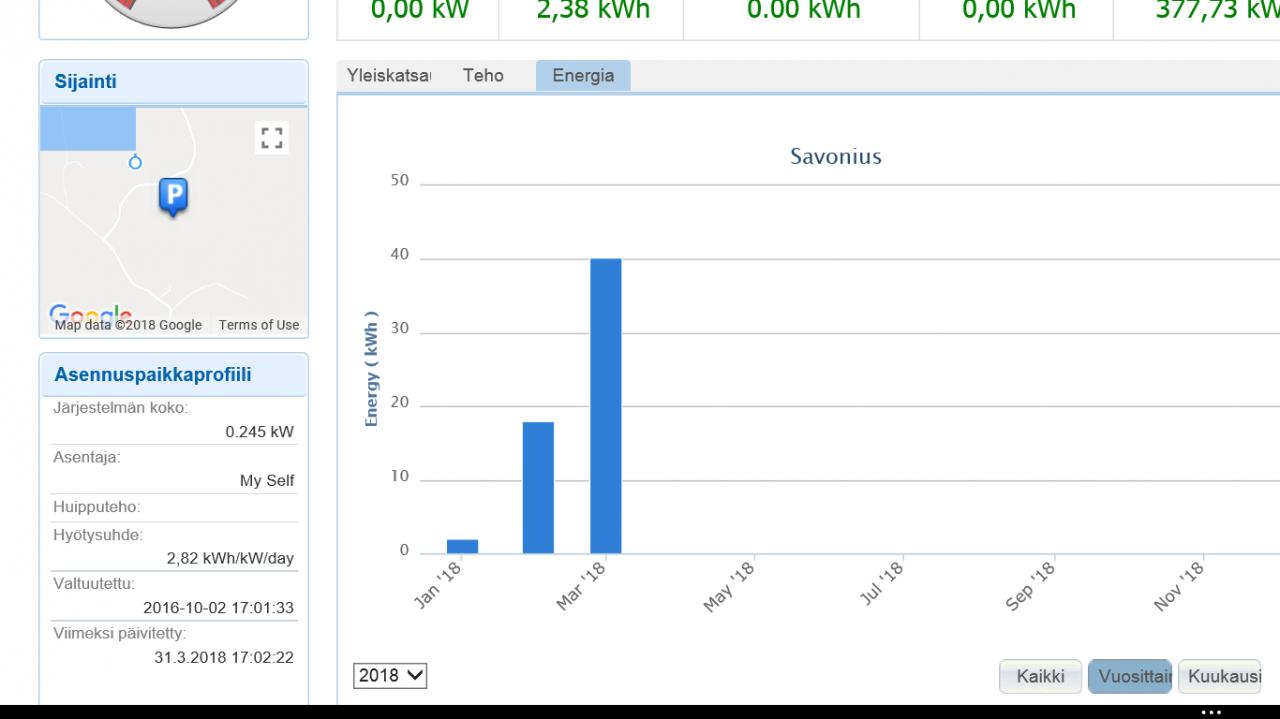This screenshot has height=719, width=1280.
Task: Choose the Kuukausi view button
Action: [x=1220, y=677]
